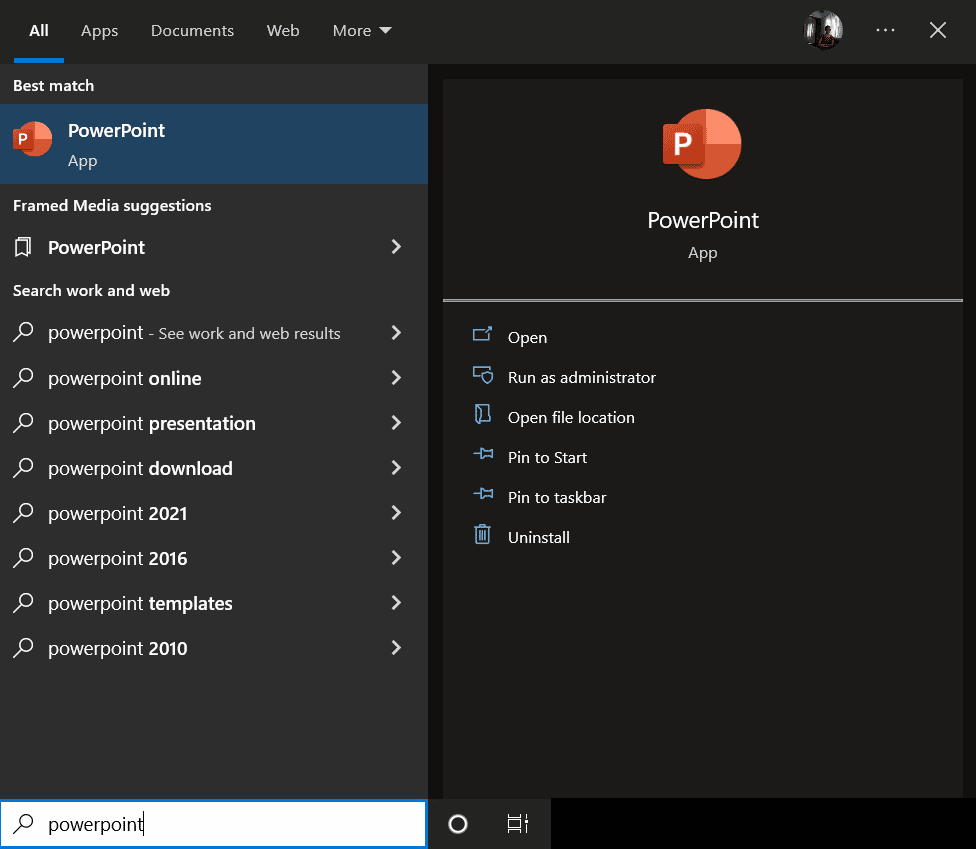Image resolution: width=976 pixels, height=849 pixels.
Task: Click the Pin to taskbar icon
Action: coord(482,496)
